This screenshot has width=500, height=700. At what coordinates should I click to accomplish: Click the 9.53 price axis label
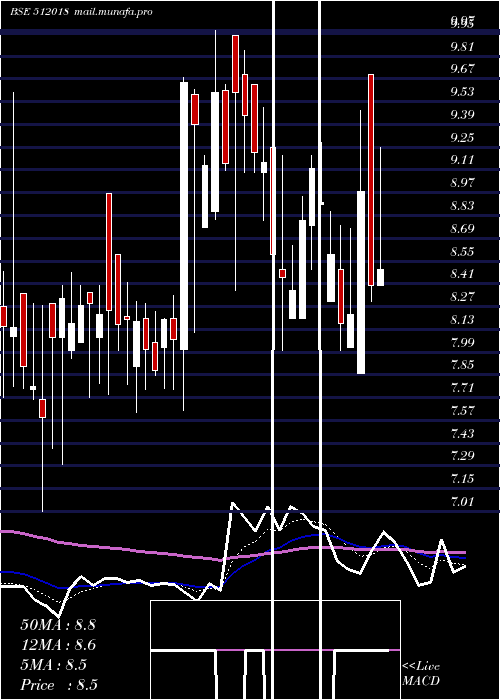pyautogui.click(x=462, y=92)
